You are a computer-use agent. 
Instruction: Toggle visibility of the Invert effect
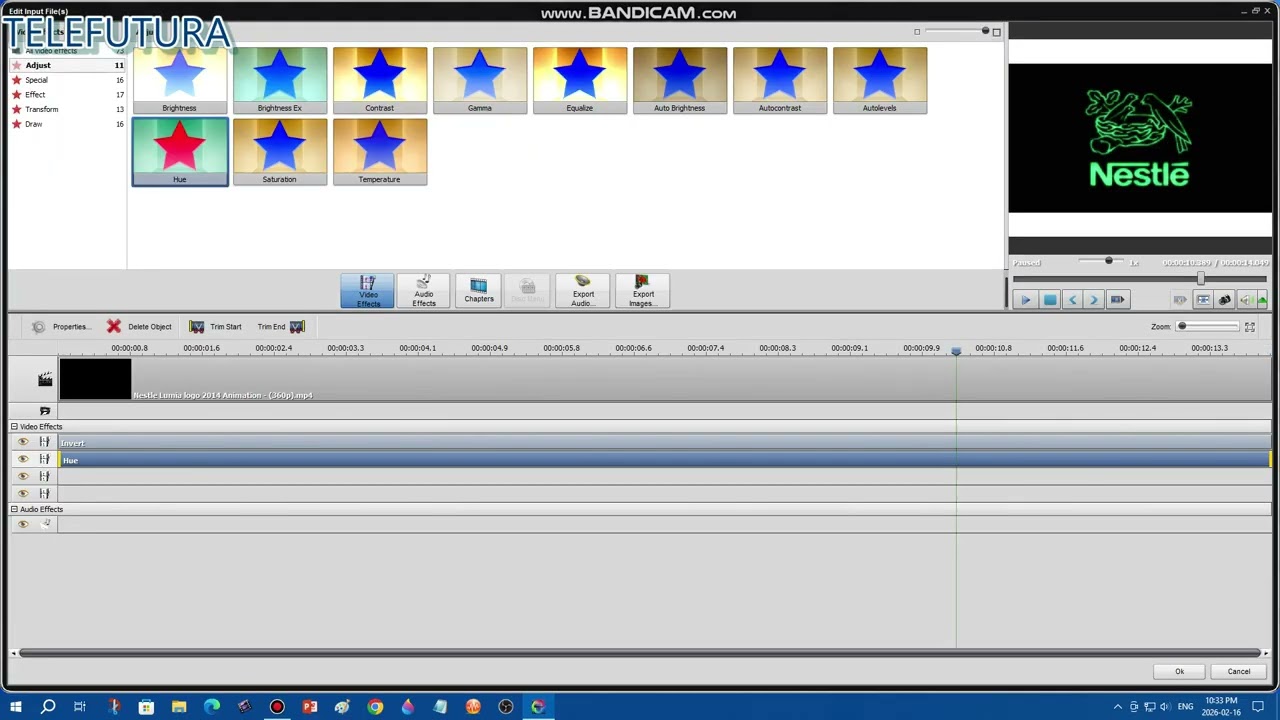[23, 442]
